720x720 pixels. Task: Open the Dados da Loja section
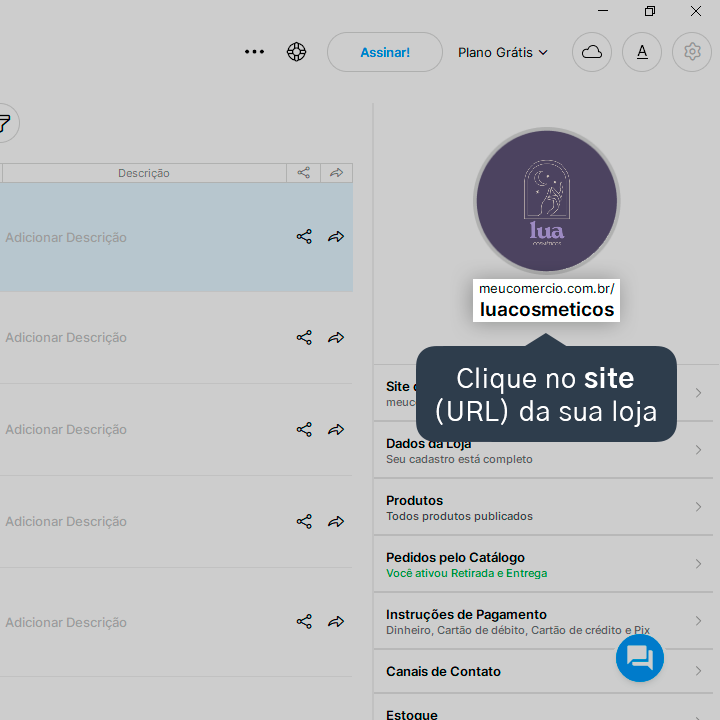[x=543, y=450]
